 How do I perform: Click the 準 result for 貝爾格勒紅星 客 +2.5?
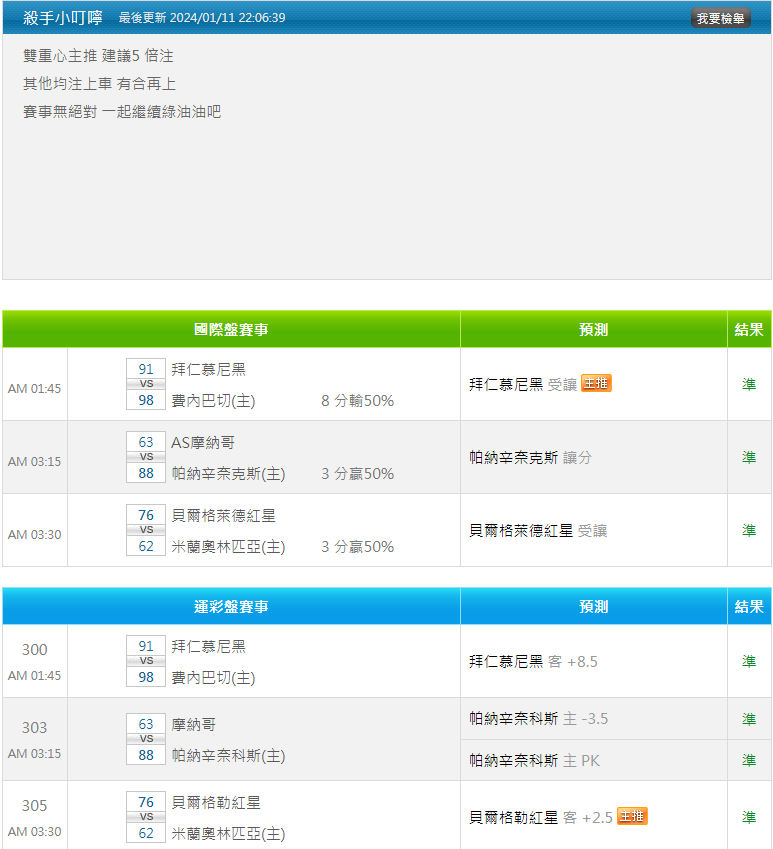[749, 818]
